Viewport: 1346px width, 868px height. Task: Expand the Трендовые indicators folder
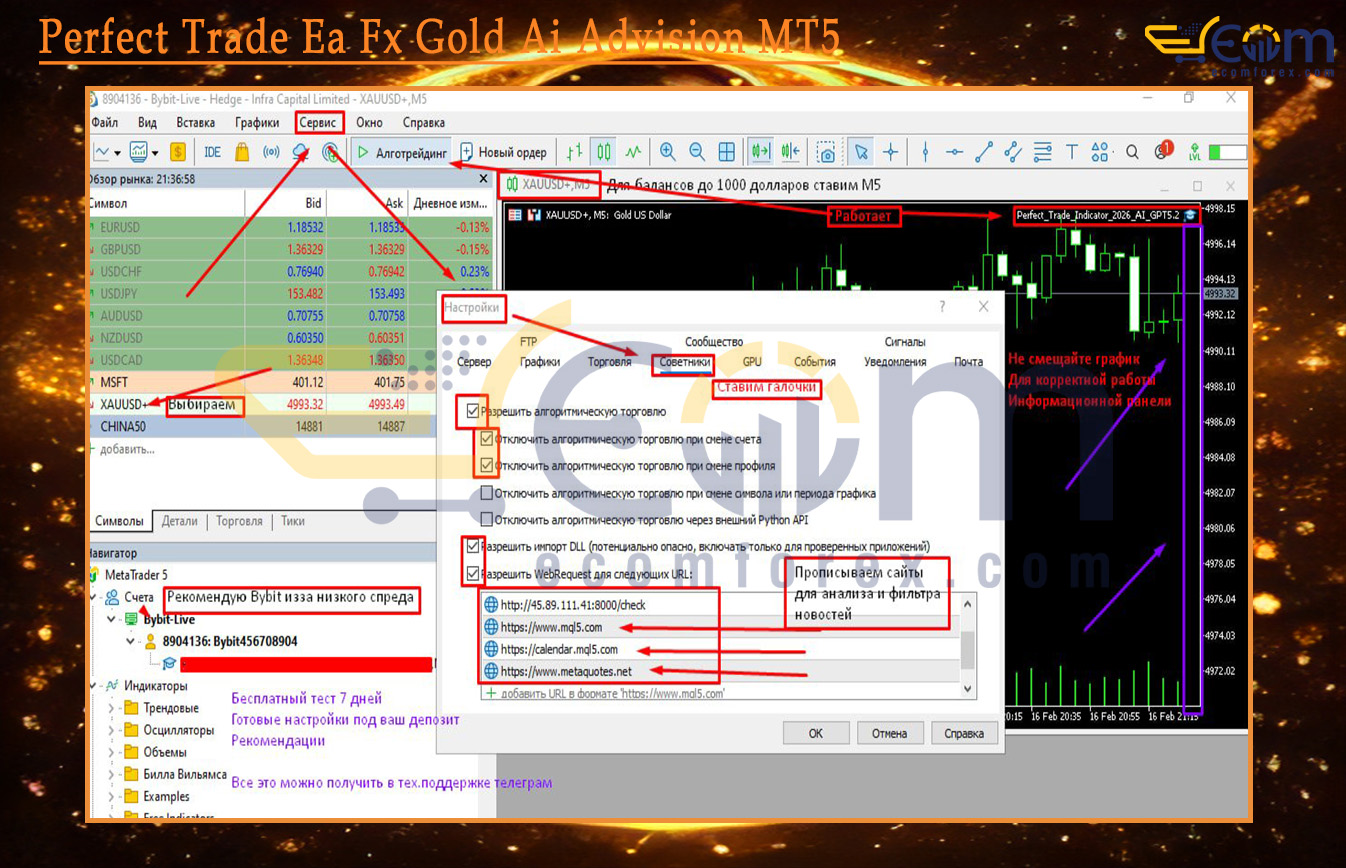[112, 708]
